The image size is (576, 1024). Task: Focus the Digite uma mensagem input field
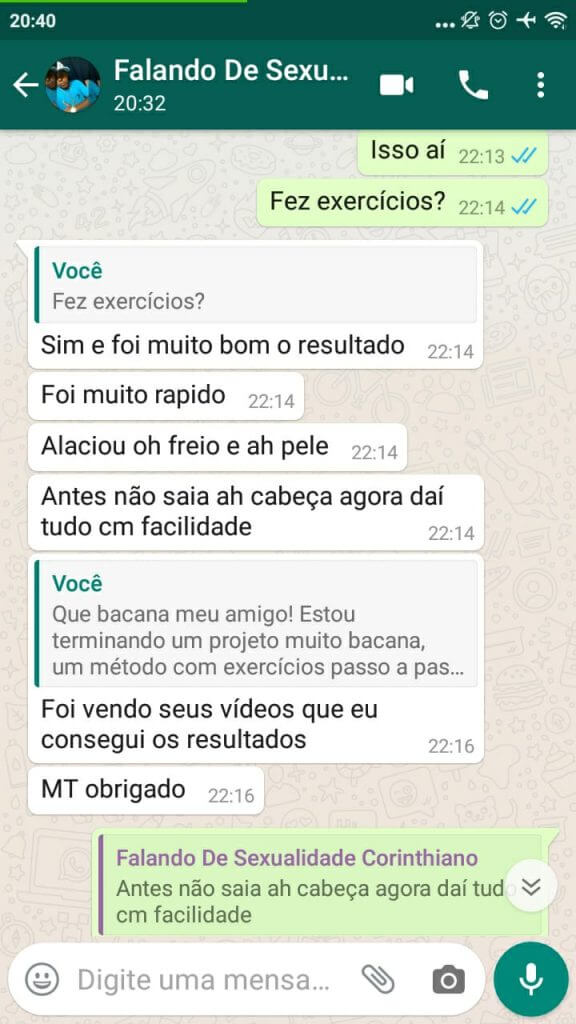[204, 980]
